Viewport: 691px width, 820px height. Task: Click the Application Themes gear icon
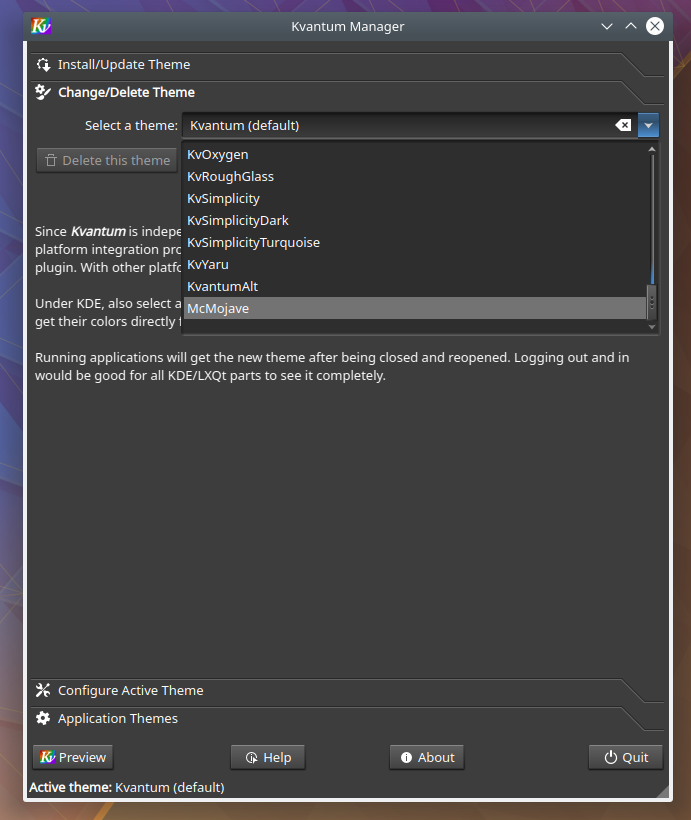pos(43,719)
